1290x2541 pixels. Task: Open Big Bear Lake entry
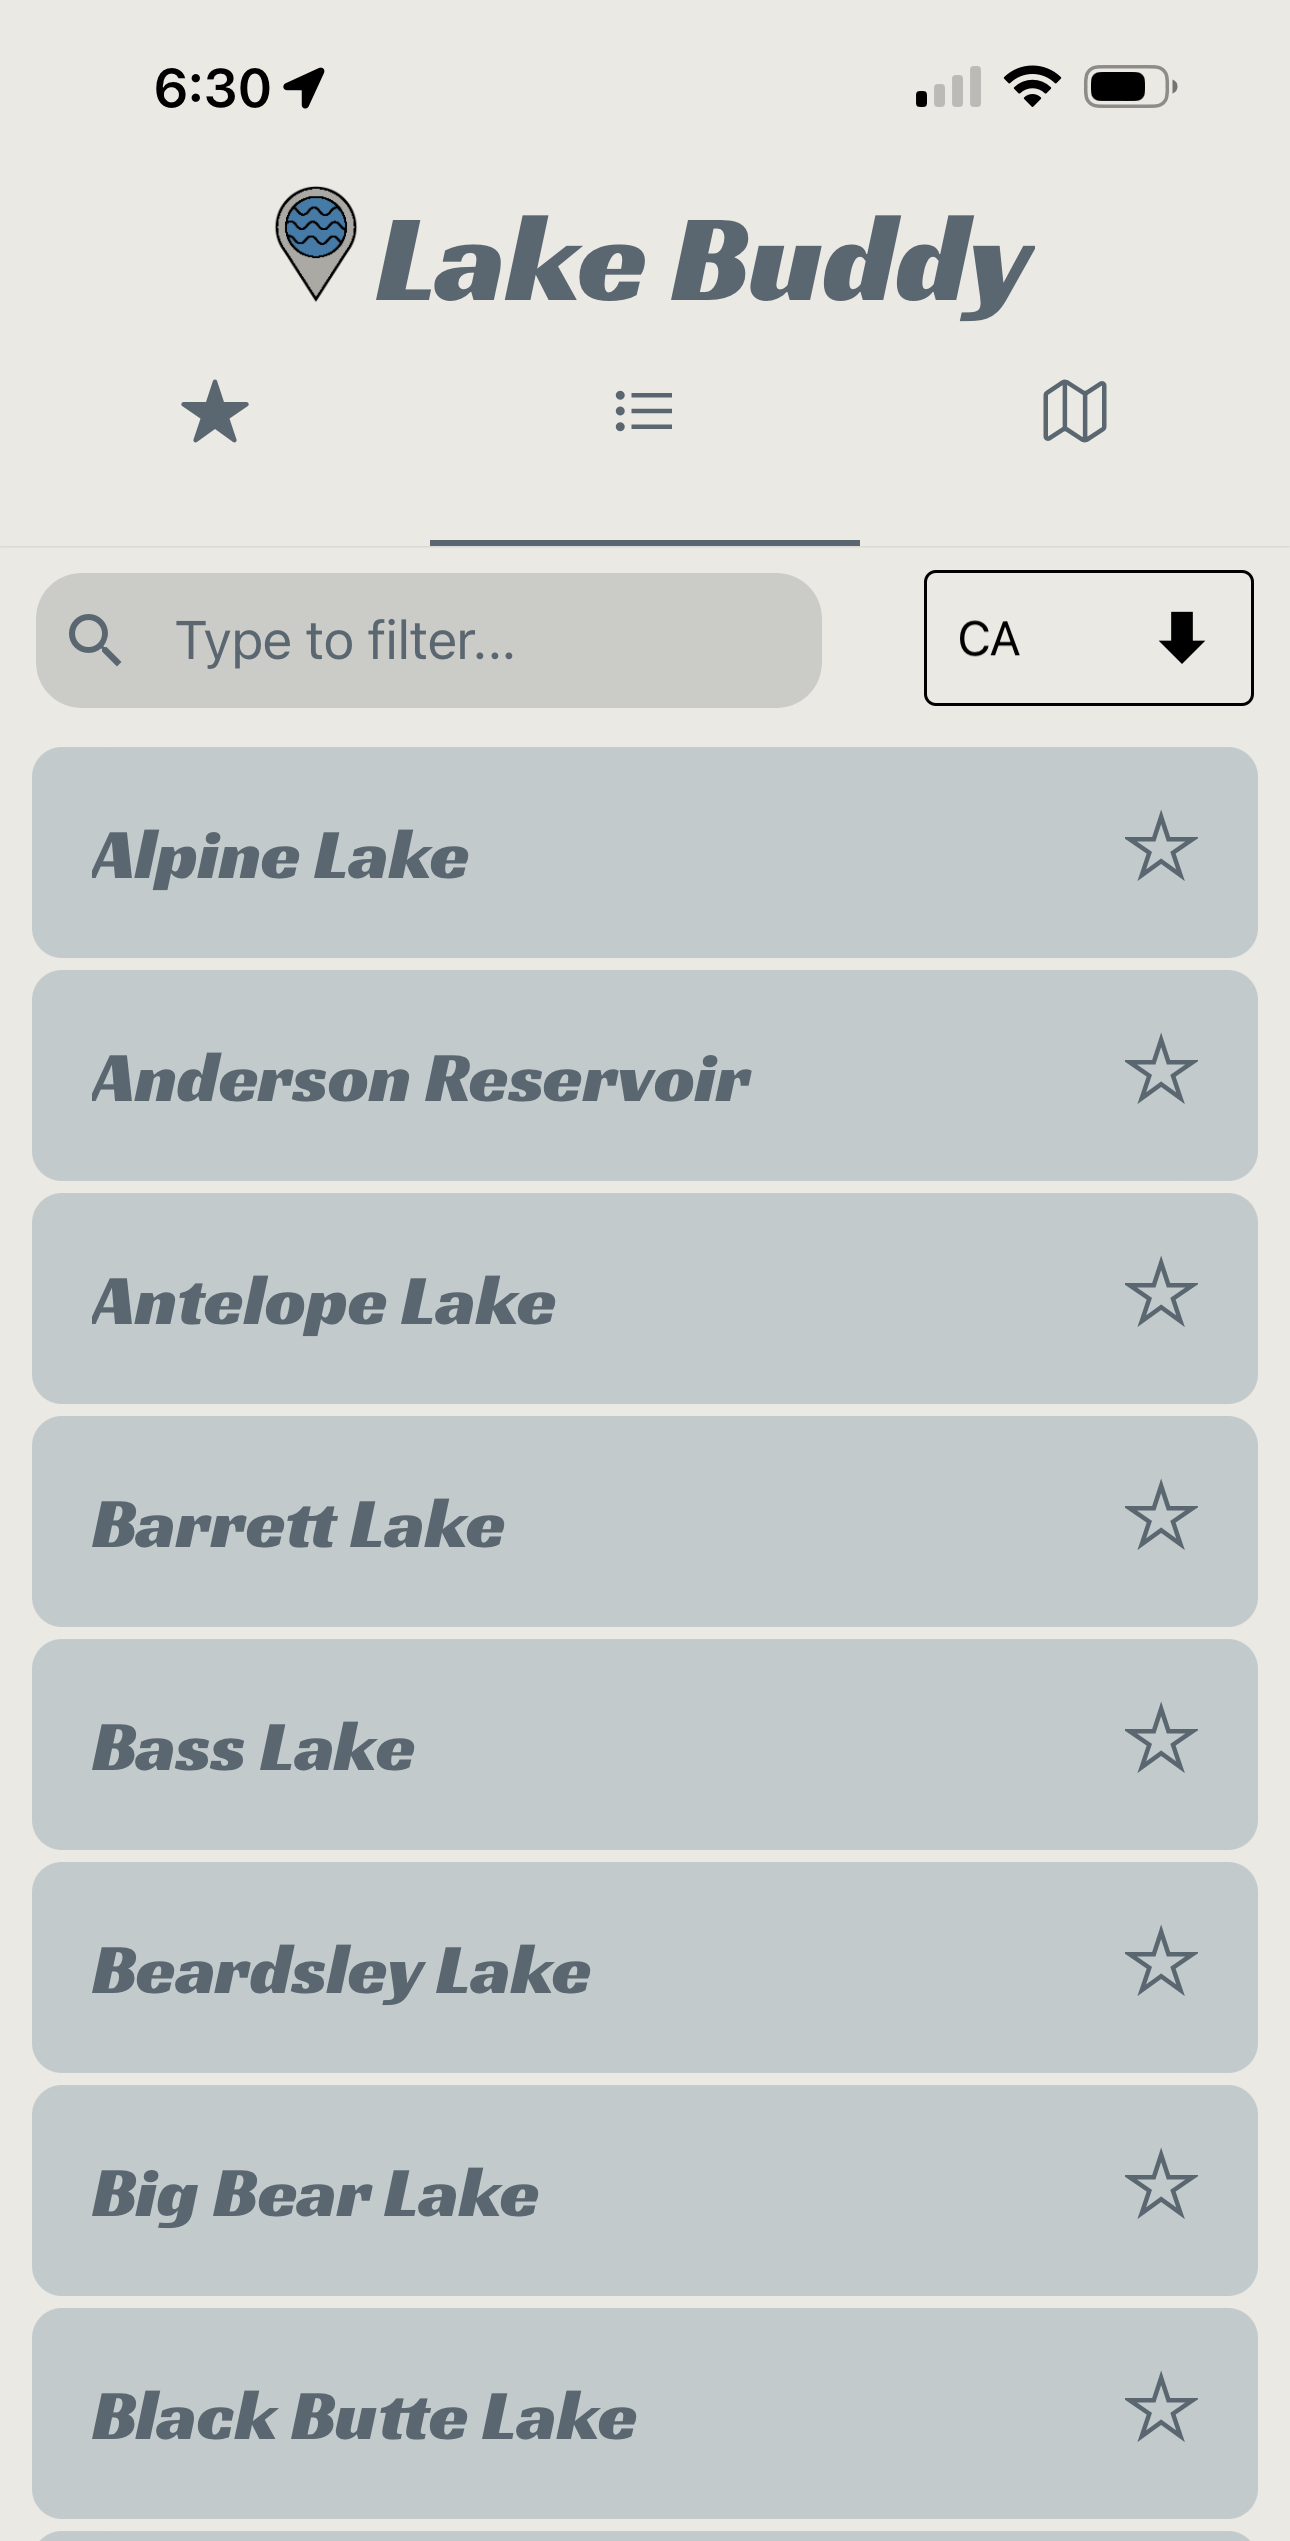(644, 2190)
